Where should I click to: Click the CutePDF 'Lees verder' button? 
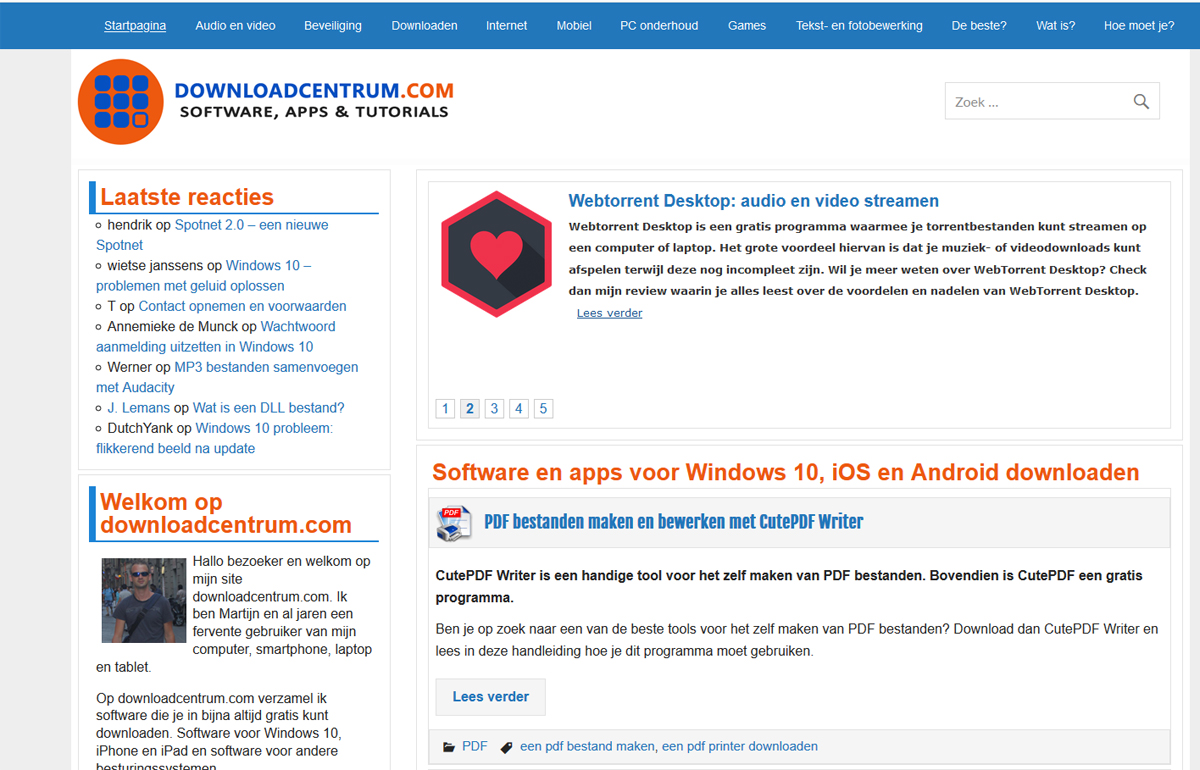(491, 697)
